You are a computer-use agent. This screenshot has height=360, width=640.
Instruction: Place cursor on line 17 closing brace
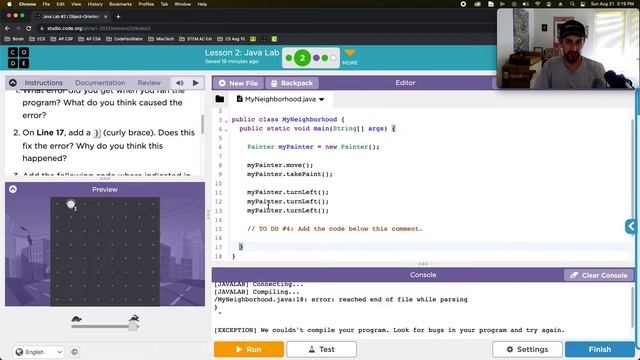(x=241, y=247)
